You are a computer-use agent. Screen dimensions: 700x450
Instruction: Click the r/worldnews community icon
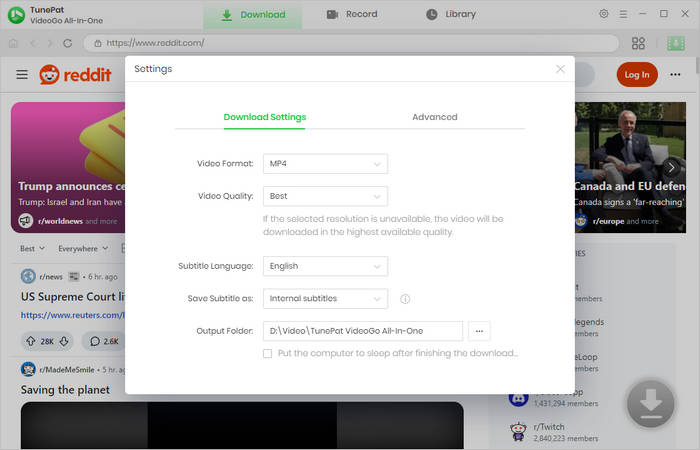coord(25,221)
